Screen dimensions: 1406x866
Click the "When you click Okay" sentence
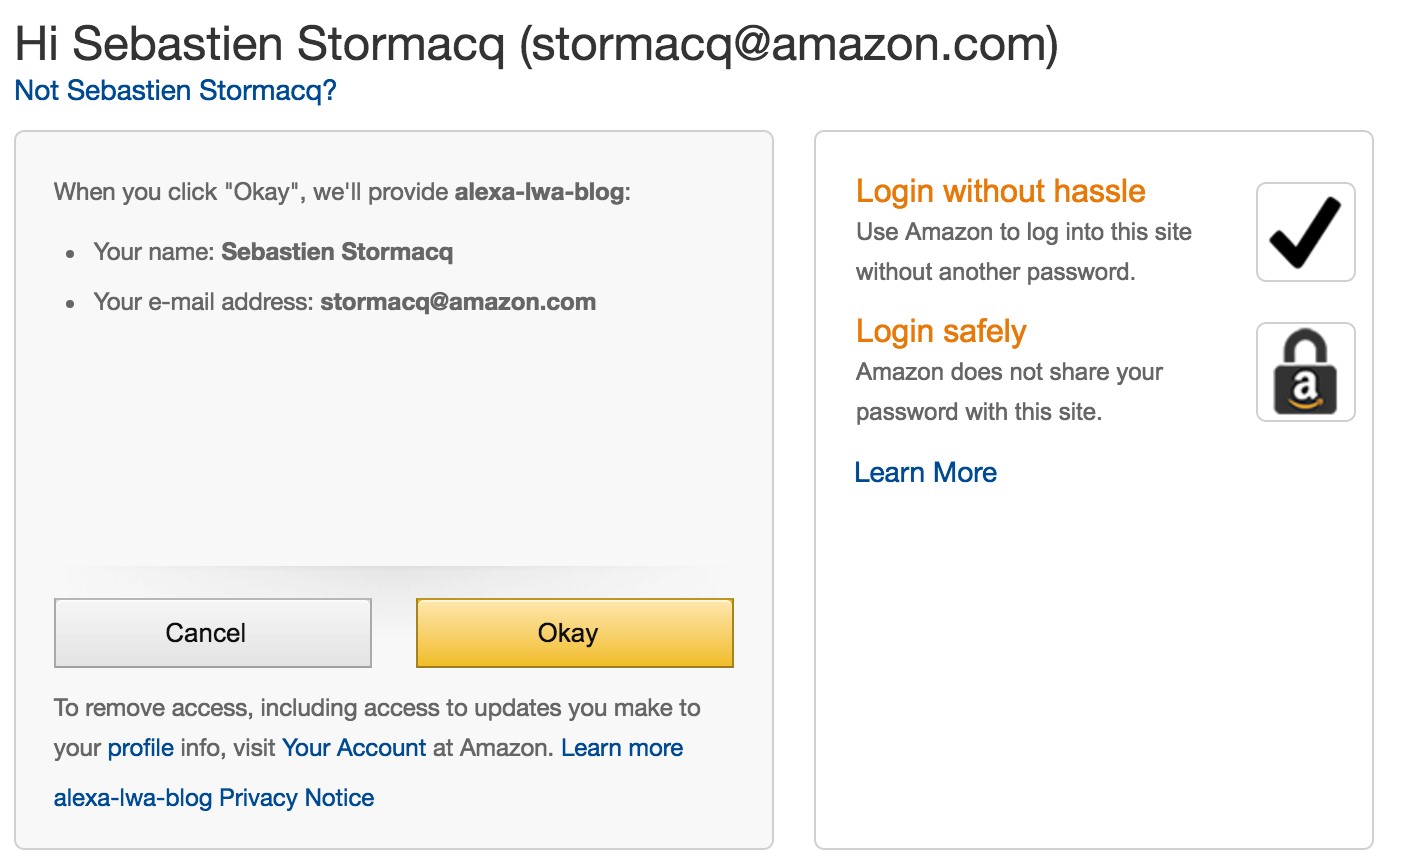point(250,192)
